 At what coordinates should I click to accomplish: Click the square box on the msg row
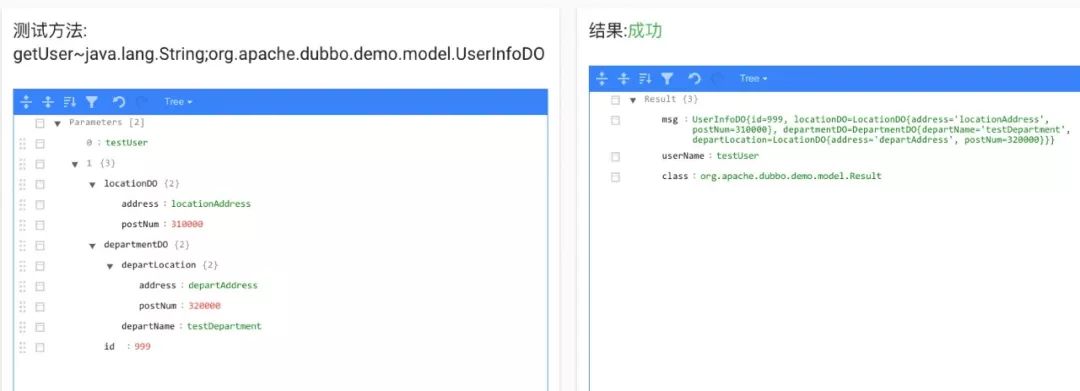click(x=615, y=120)
